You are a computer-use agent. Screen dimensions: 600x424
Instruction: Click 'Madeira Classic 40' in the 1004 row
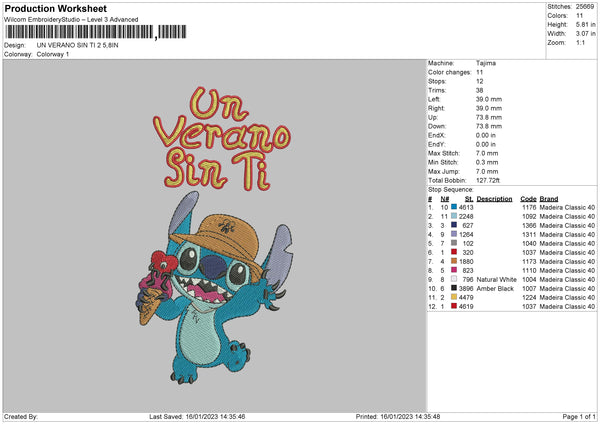[567, 279]
